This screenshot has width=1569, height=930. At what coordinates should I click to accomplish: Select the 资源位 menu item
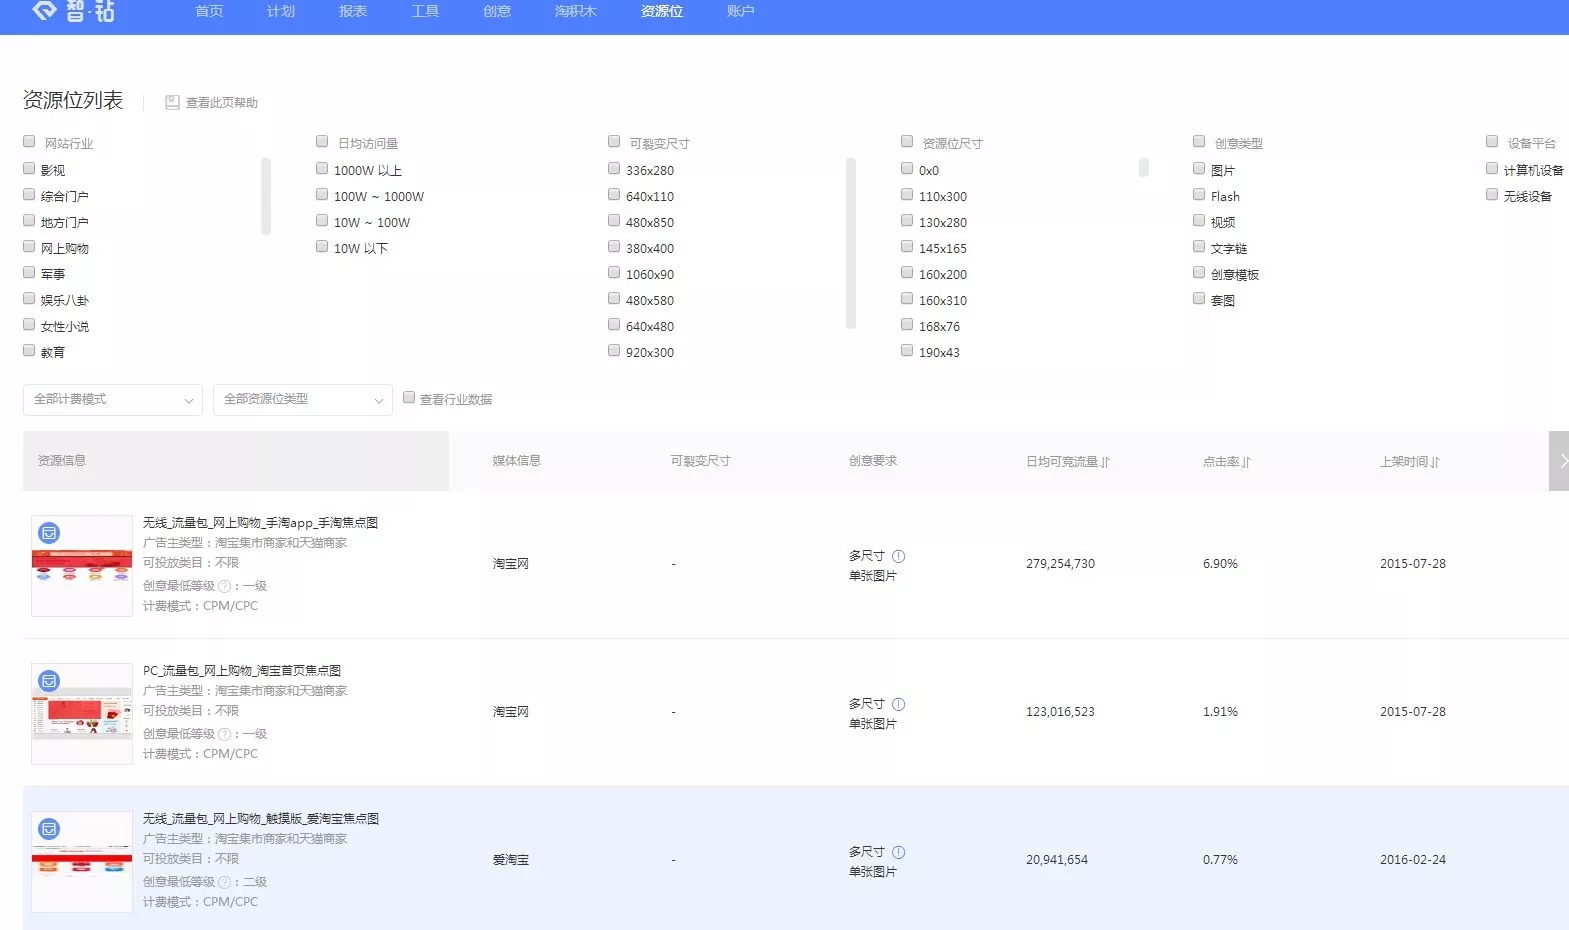pyautogui.click(x=662, y=11)
